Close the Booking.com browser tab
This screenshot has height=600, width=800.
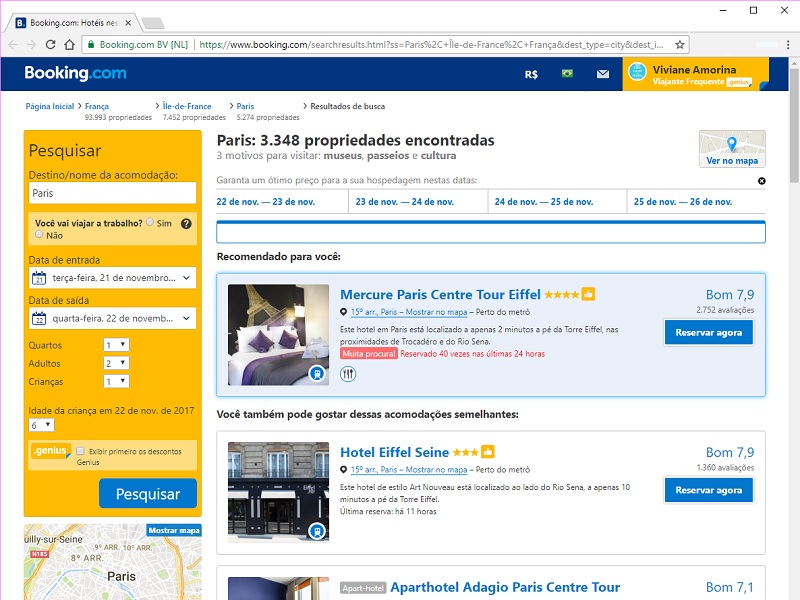[128, 23]
